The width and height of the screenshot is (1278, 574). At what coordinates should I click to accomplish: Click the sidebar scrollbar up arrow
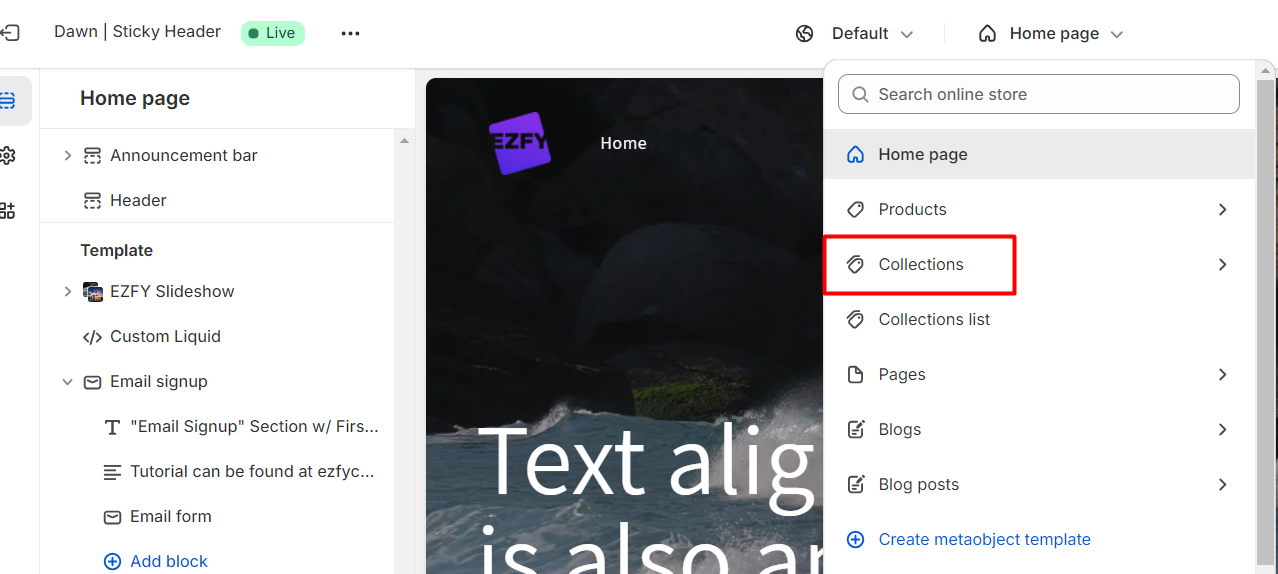pyautogui.click(x=404, y=141)
